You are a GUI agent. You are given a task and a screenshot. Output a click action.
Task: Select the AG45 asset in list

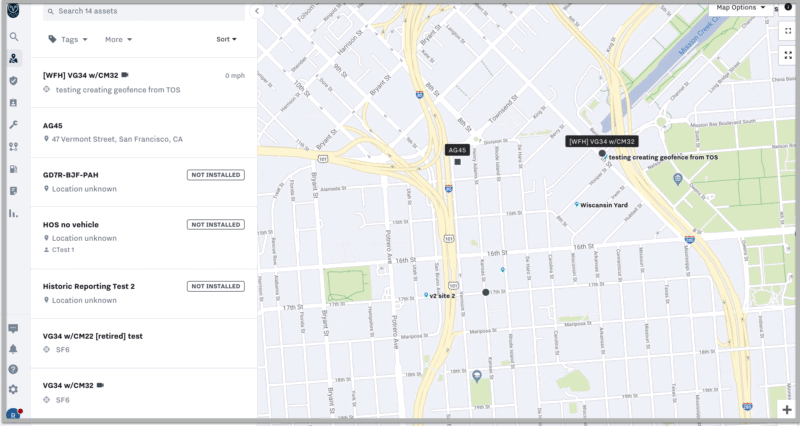point(140,132)
